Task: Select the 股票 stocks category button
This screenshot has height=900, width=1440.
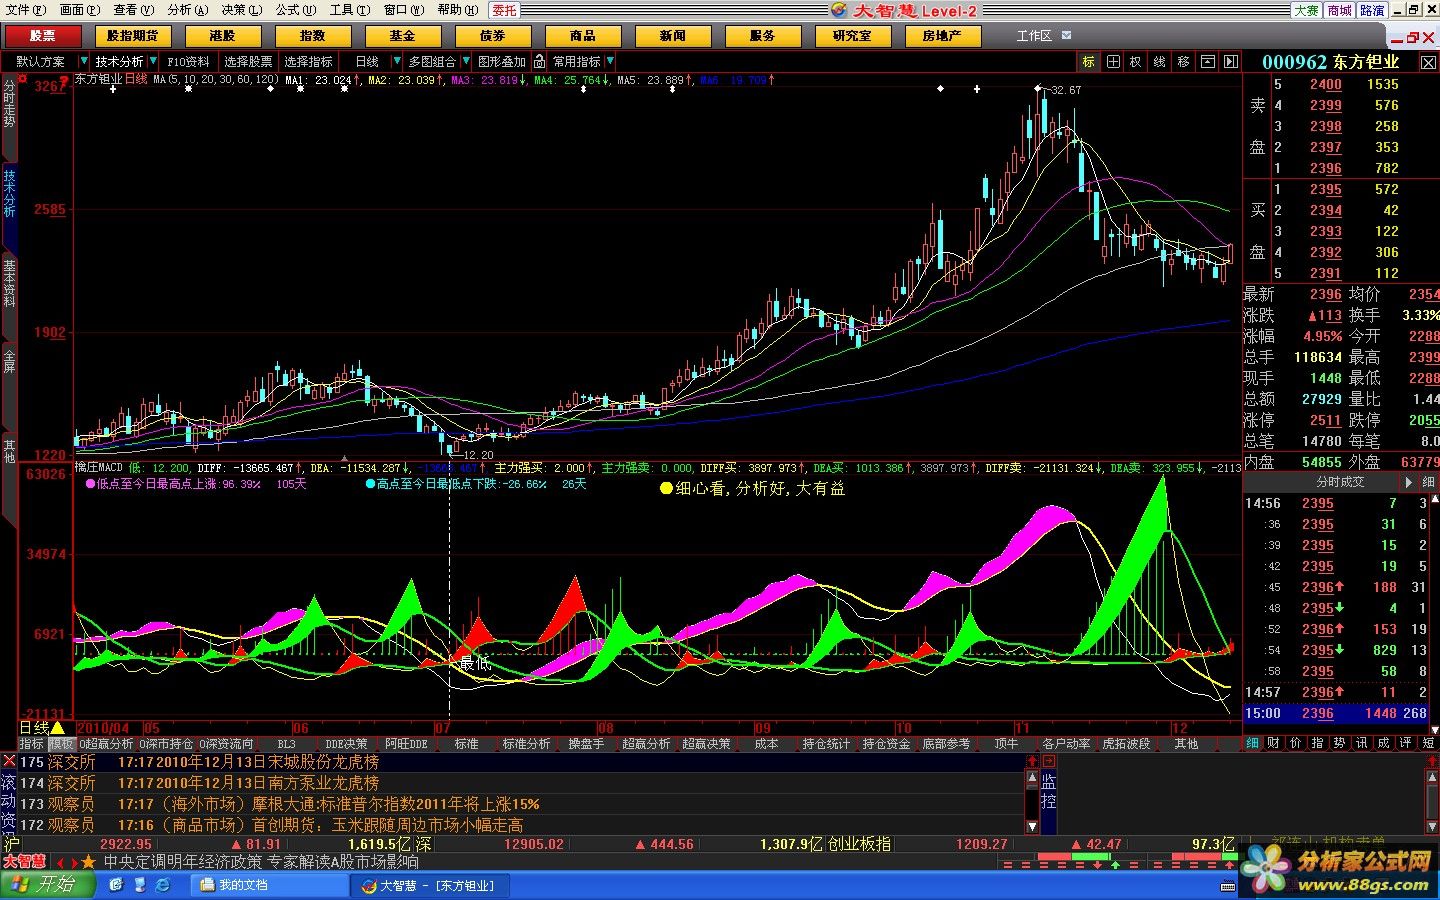Action: click(43, 36)
